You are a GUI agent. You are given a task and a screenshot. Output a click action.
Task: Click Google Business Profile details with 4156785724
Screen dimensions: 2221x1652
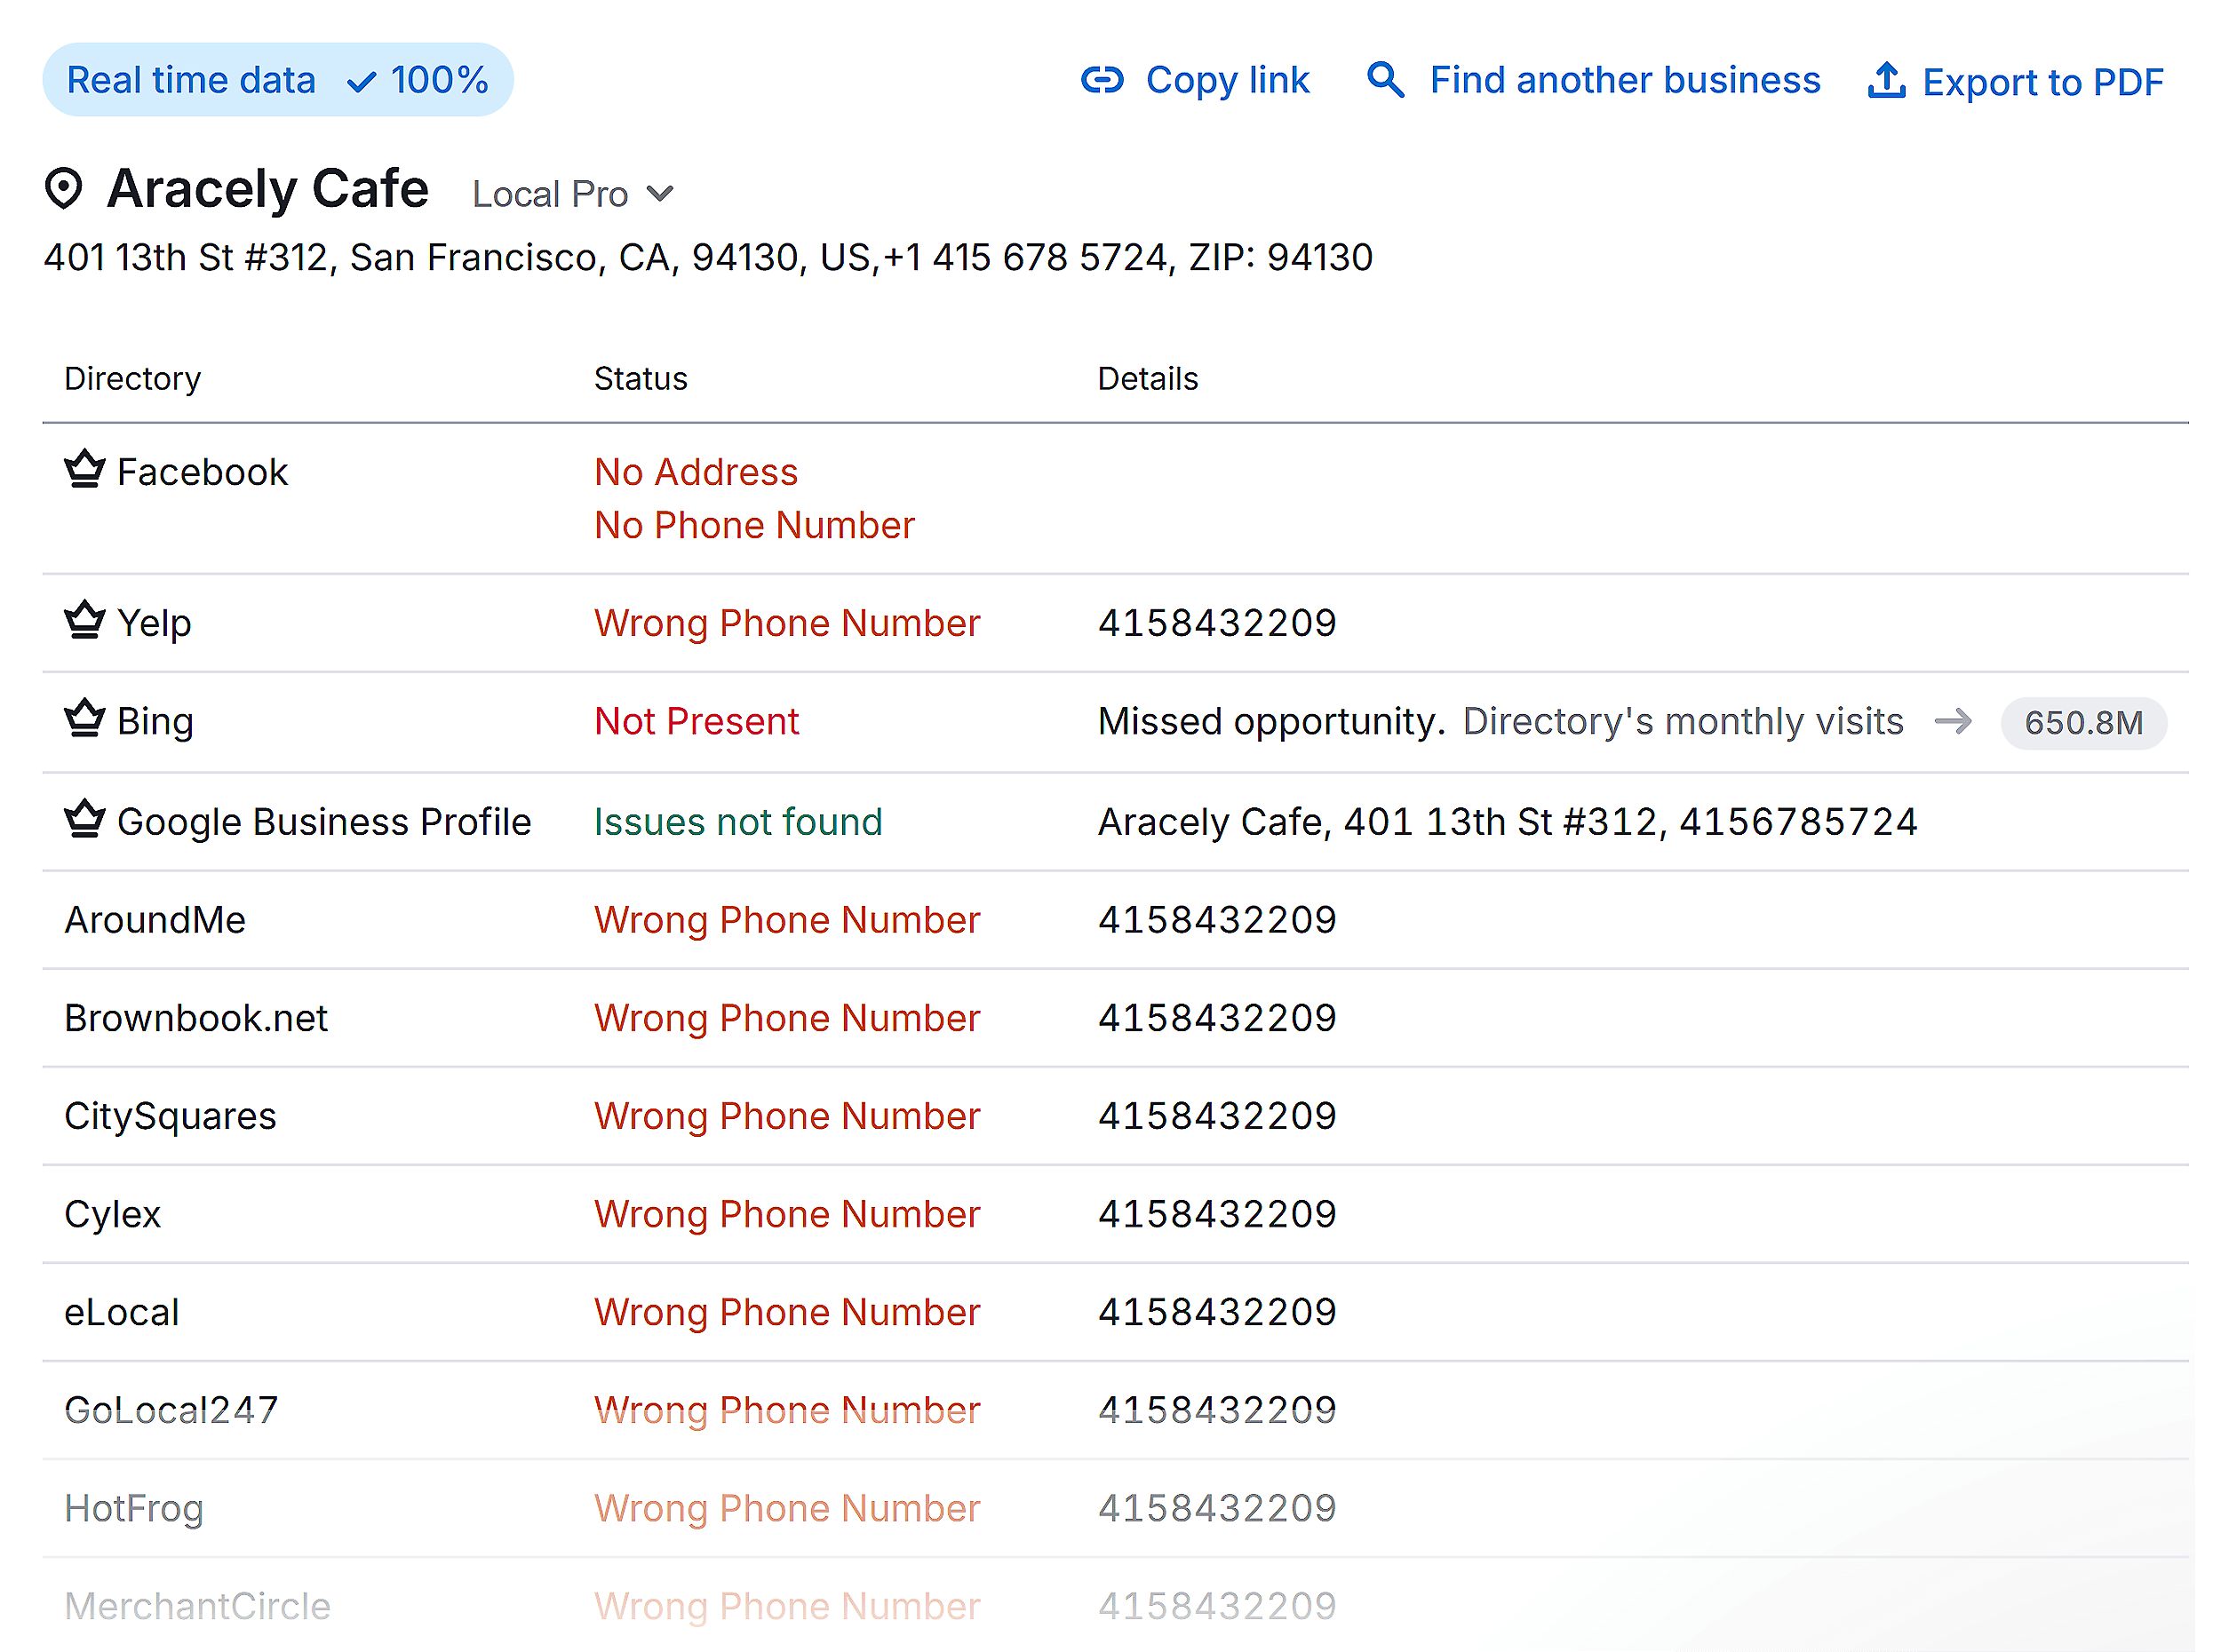point(1507,822)
